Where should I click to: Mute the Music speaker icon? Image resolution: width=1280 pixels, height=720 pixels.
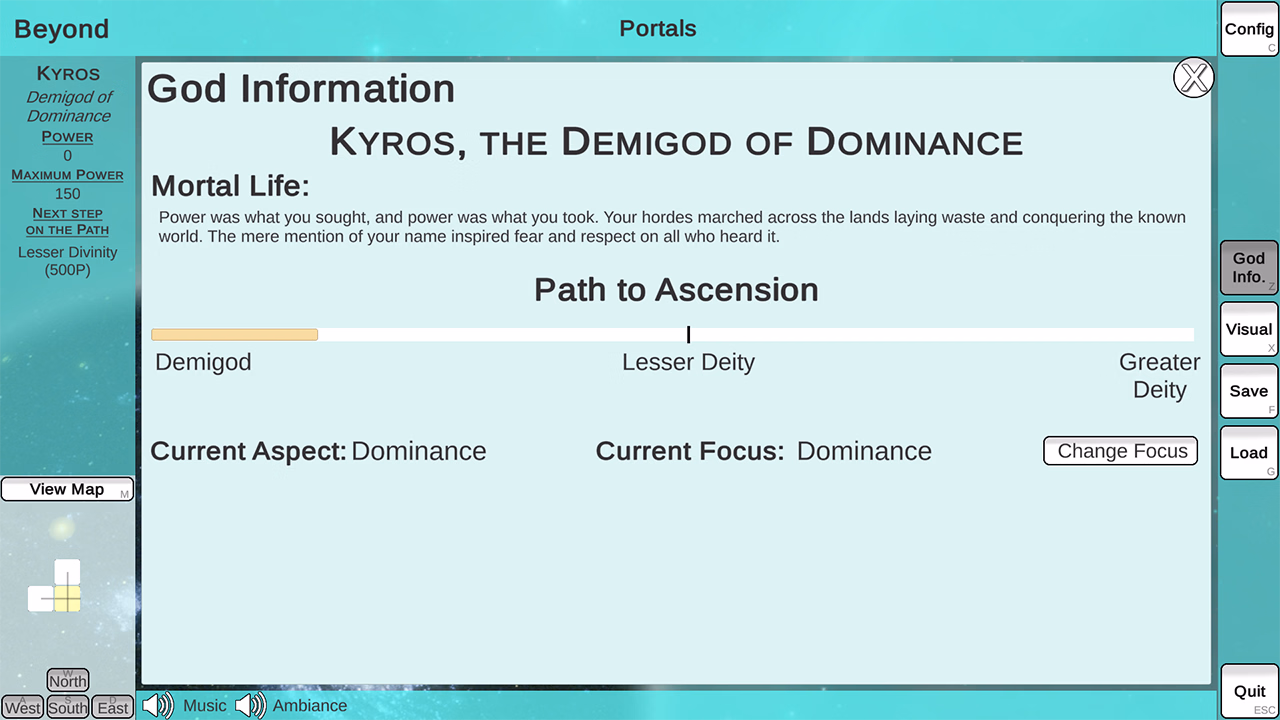[158, 706]
